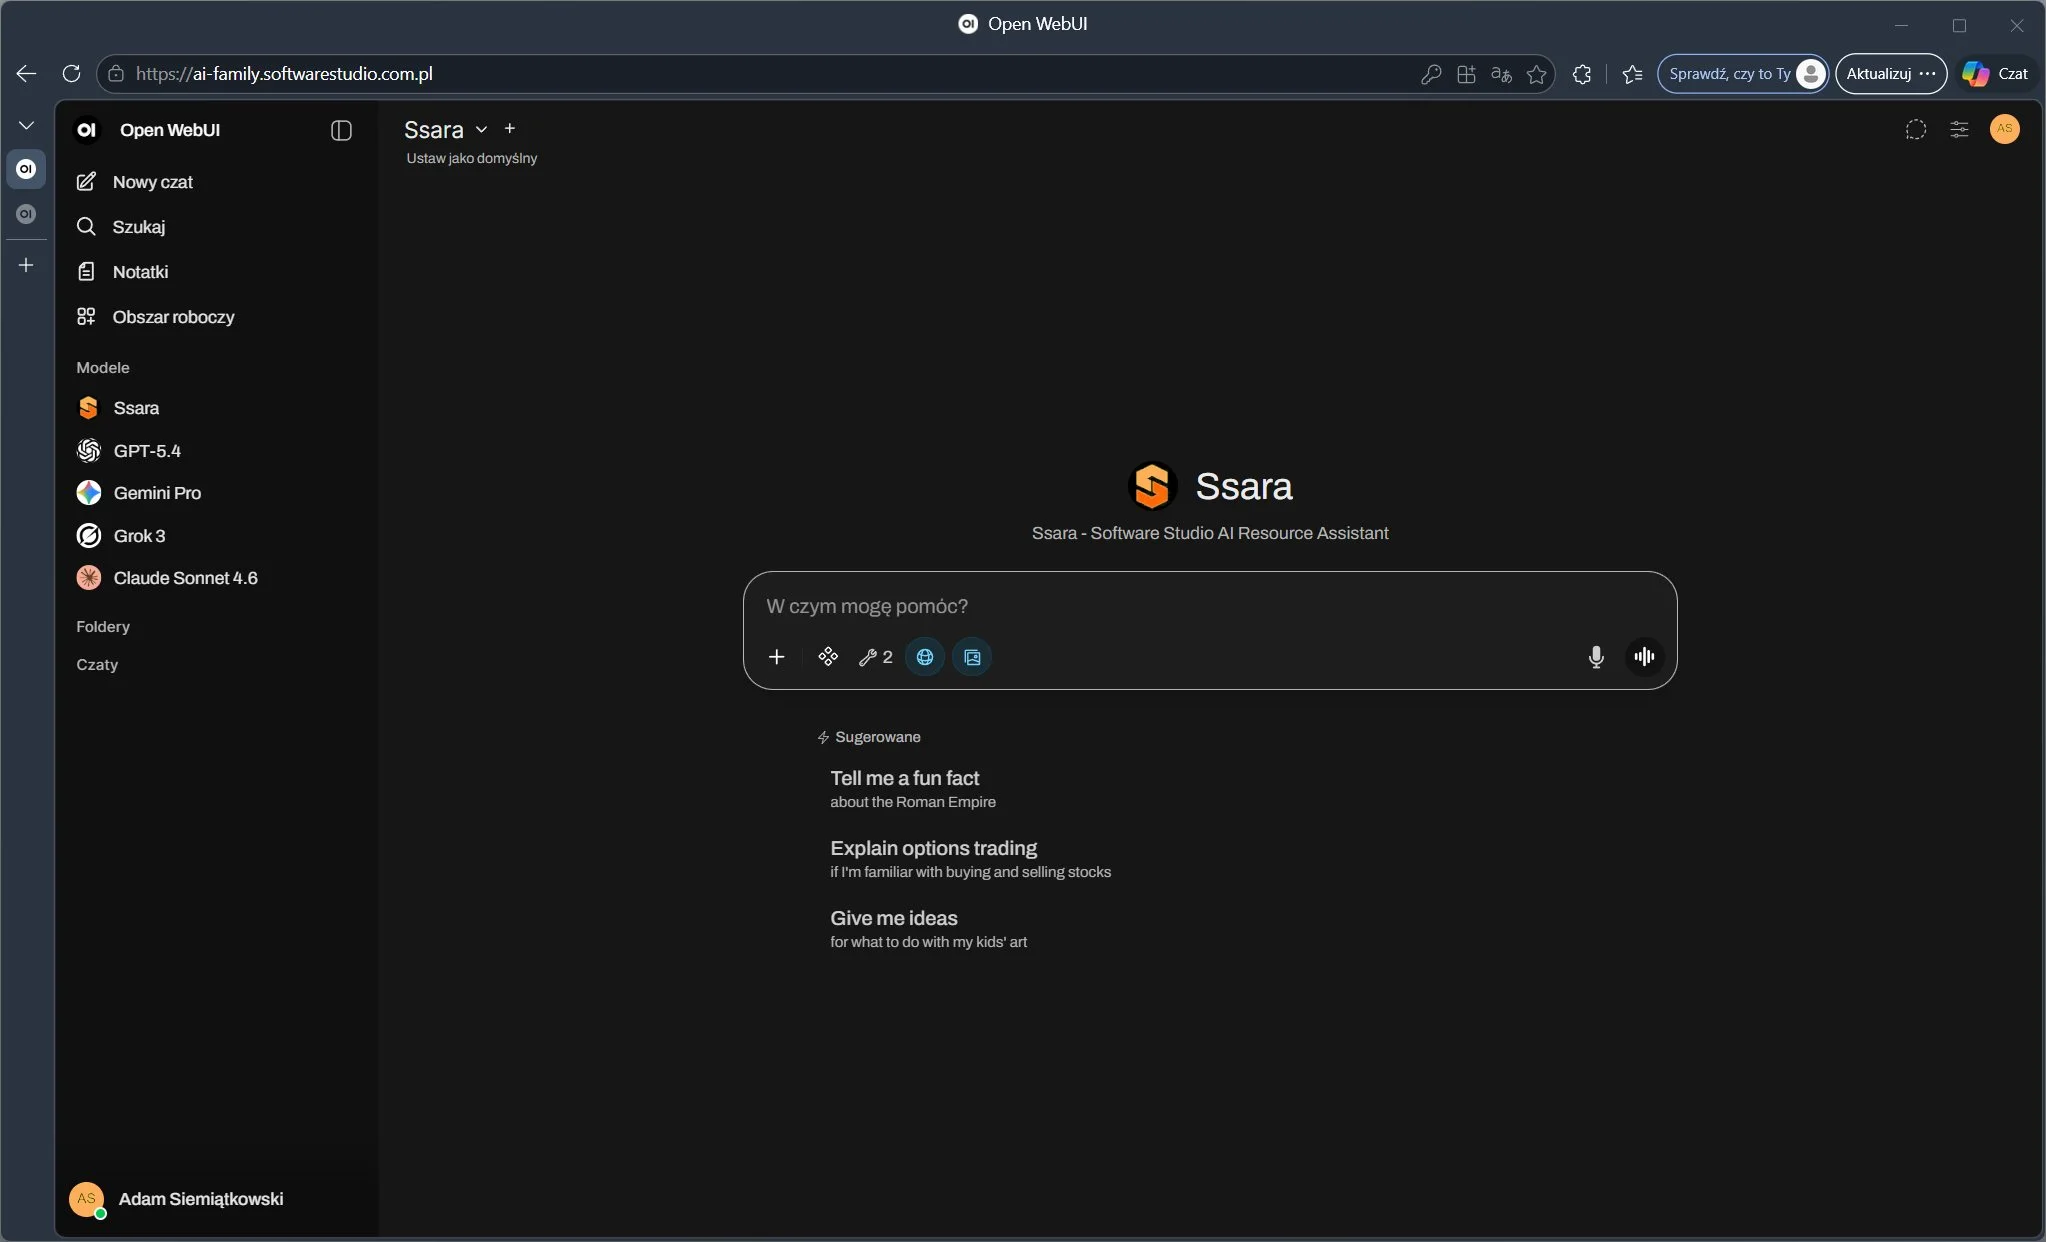
Task: Open integrations icon in chat box
Action: coord(828,657)
